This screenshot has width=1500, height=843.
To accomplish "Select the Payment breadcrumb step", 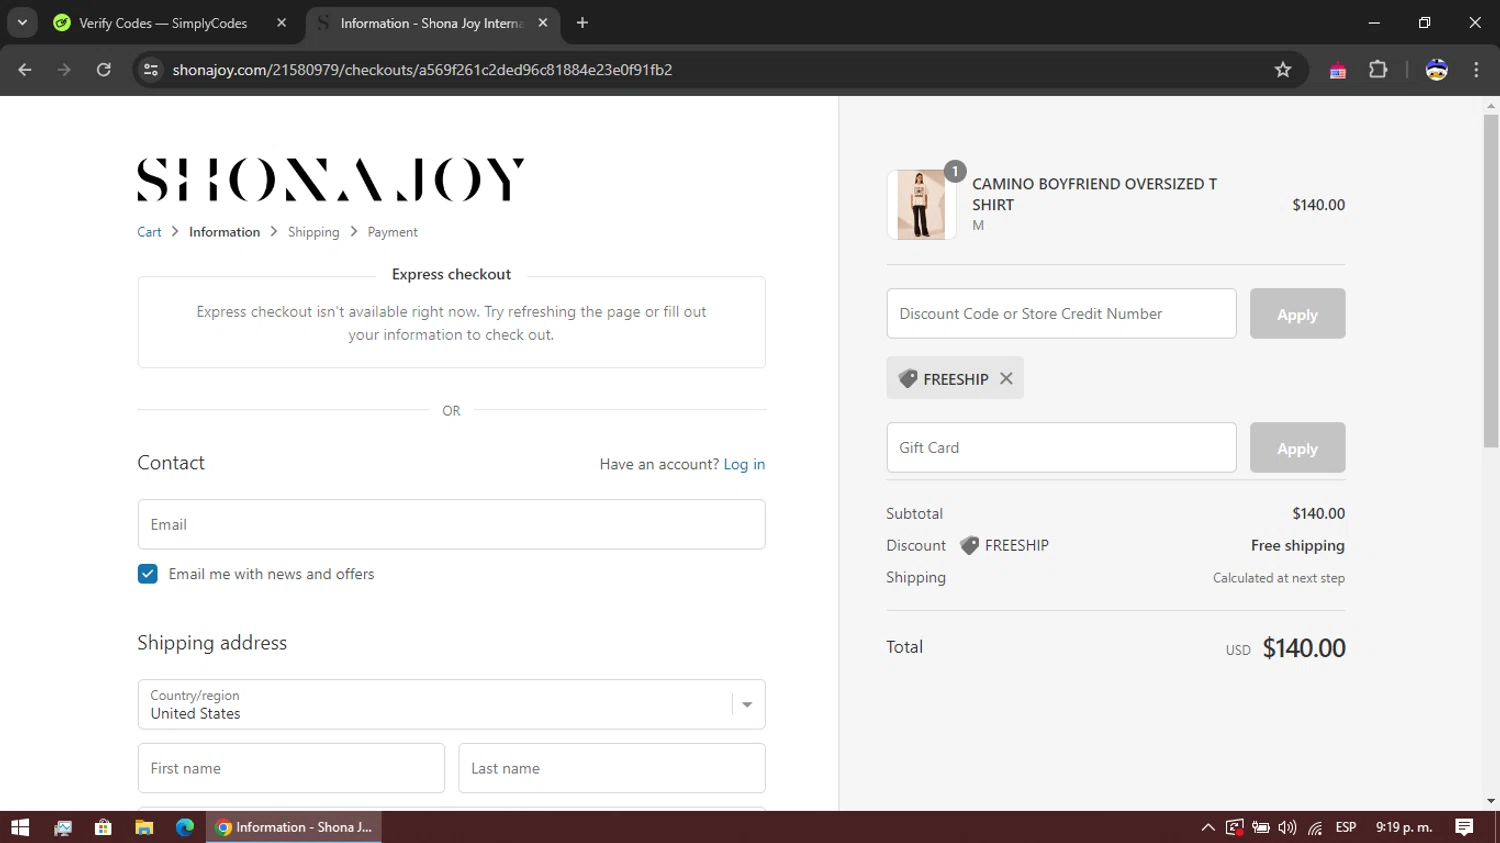I will [392, 232].
